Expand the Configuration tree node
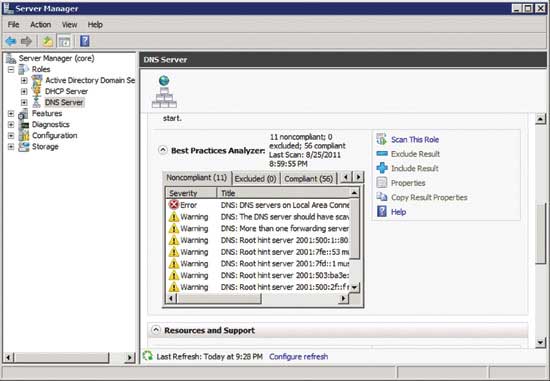Viewport: 550px width, 381px height. (11, 135)
